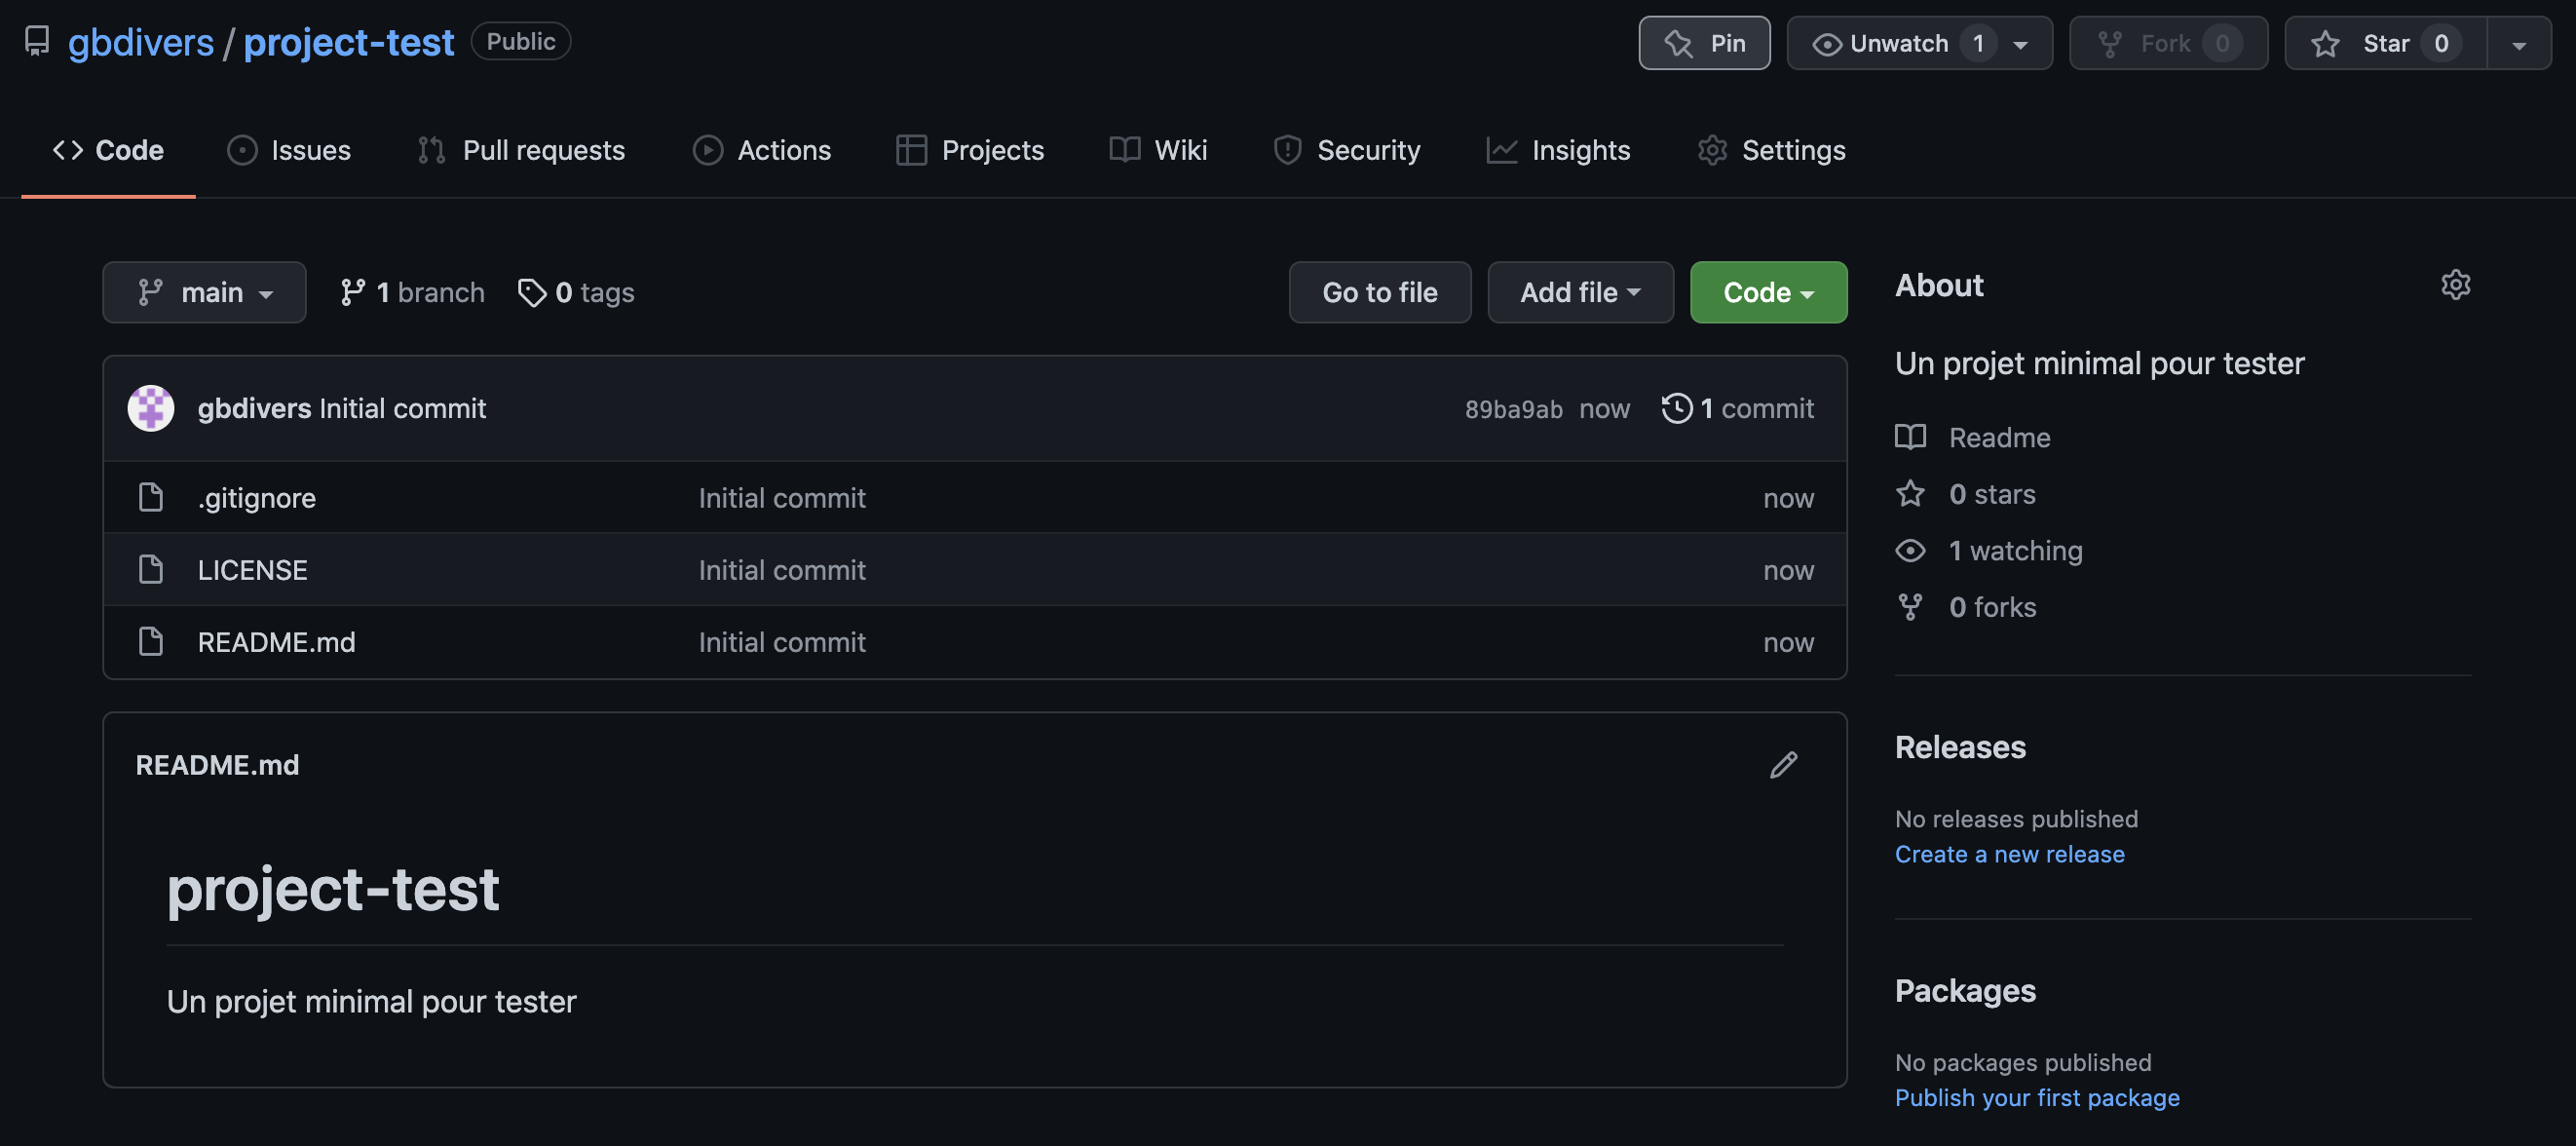Click the file icon next to LICENSE
This screenshot has width=2576, height=1146.
[151, 569]
